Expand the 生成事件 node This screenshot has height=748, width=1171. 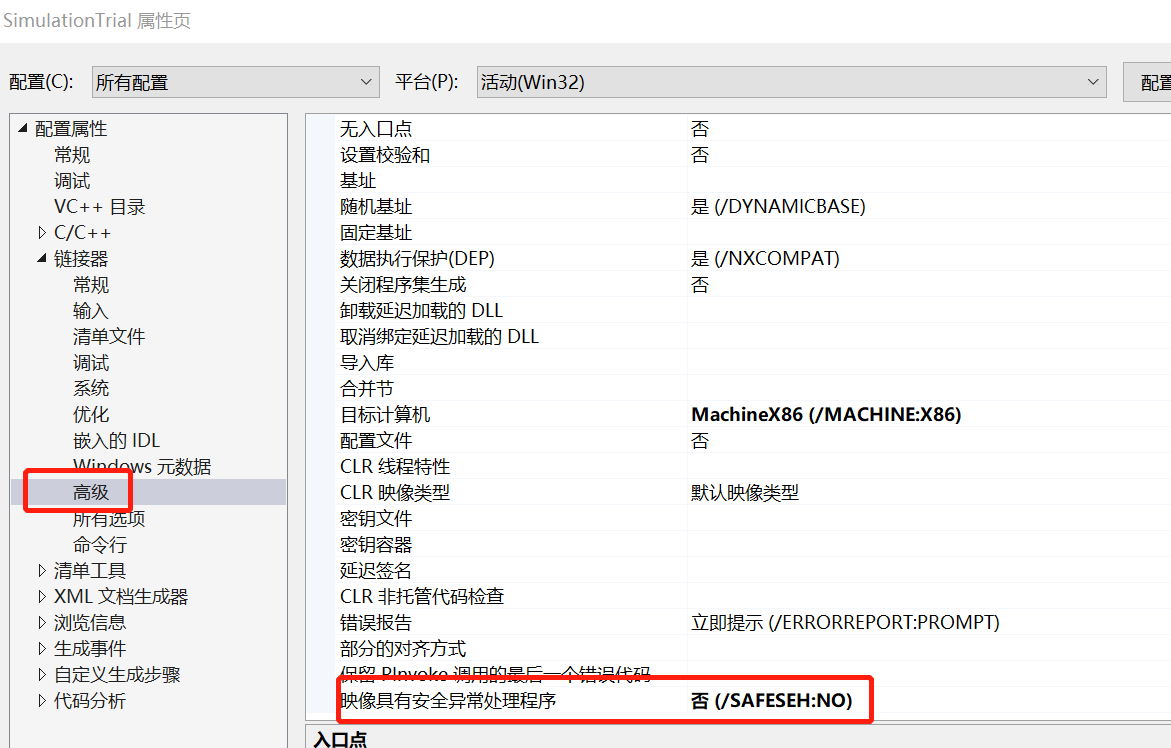point(42,648)
